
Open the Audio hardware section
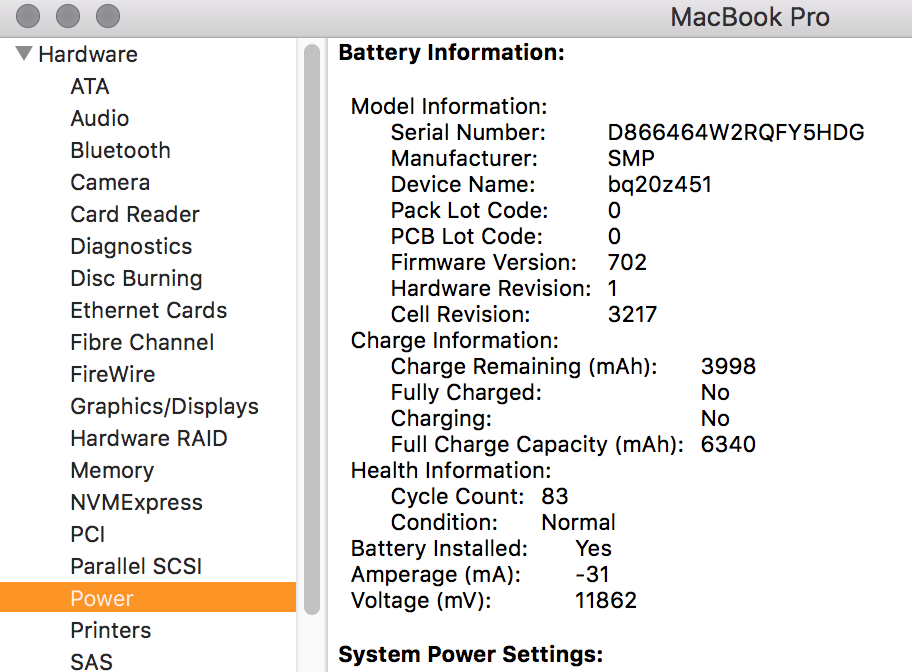pyautogui.click(x=99, y=119)
